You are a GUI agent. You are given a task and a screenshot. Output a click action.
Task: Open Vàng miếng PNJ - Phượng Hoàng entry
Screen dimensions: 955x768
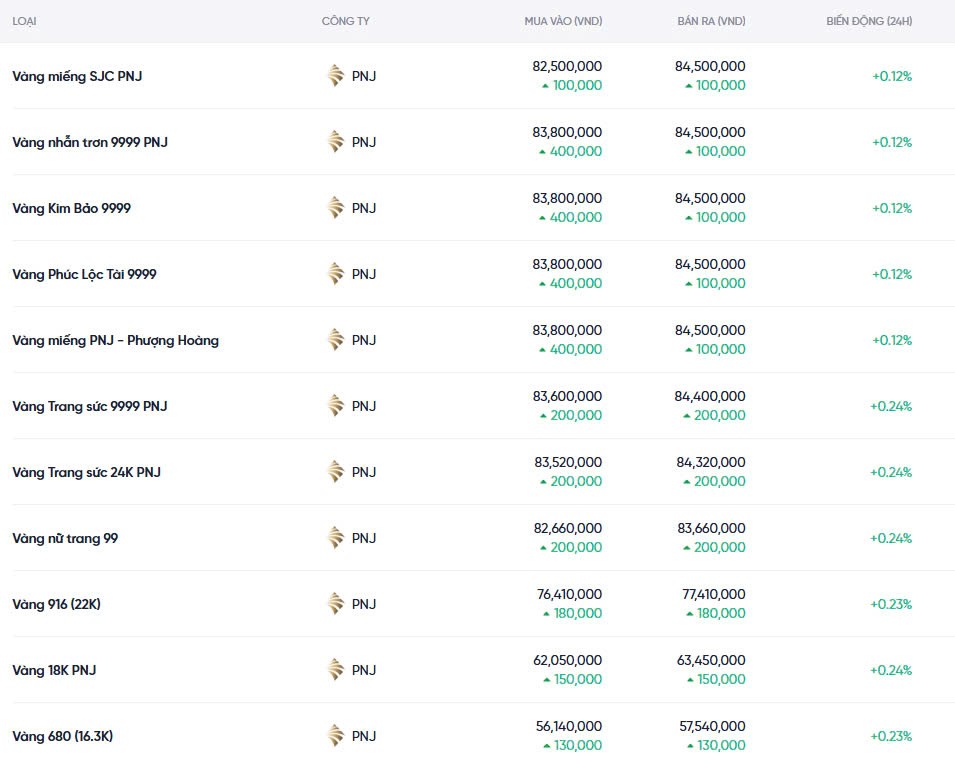115,340
